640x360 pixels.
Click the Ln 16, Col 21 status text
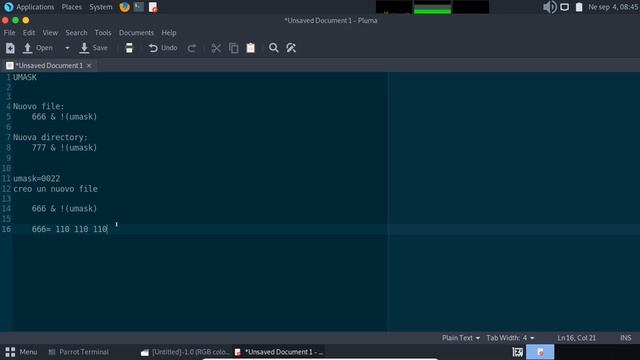(x=576, y=338)
